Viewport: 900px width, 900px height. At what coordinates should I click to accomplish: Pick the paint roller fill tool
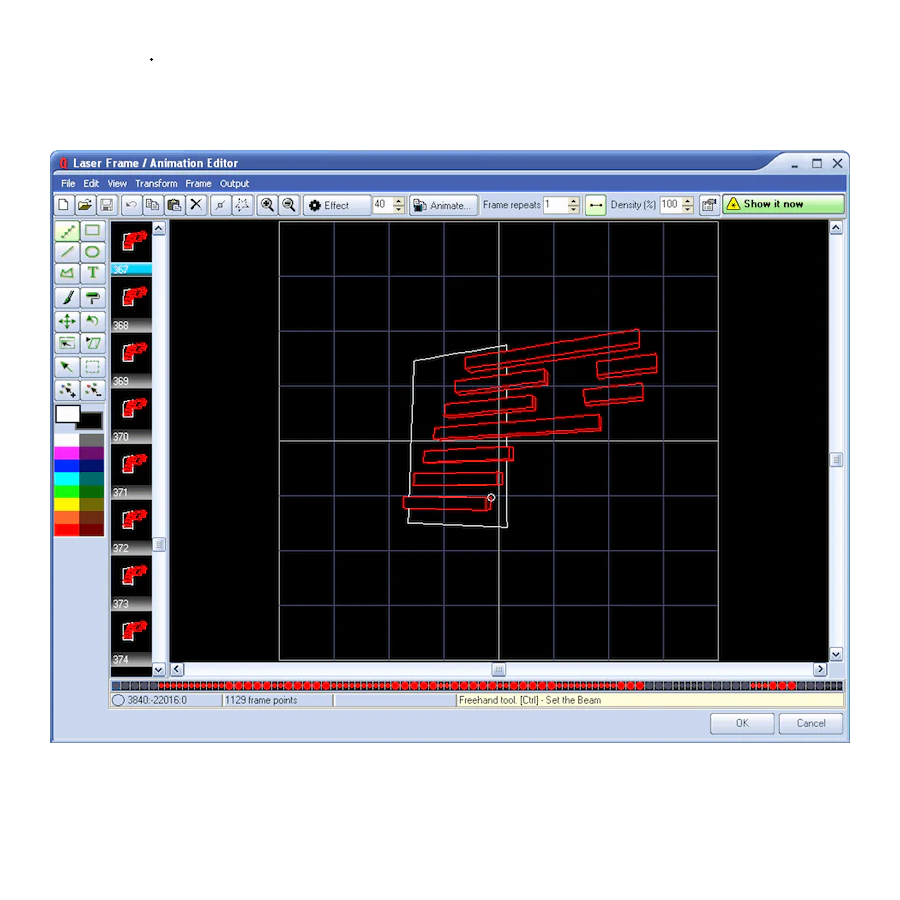point(93,297)
